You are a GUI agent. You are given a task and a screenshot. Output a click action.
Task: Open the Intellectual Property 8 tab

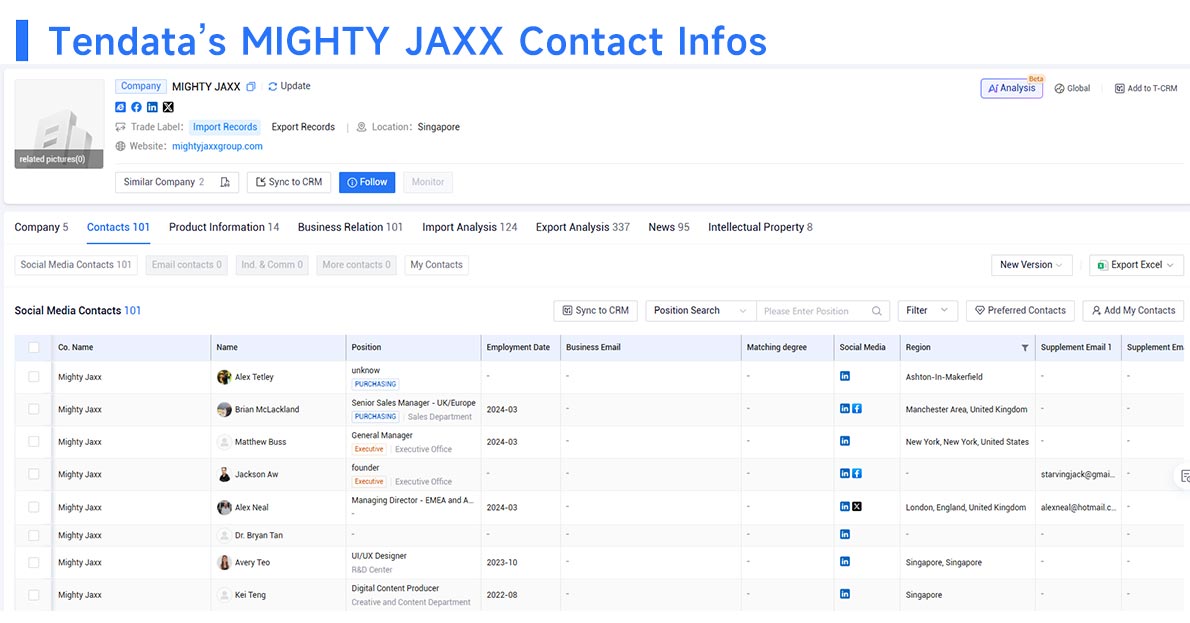click(x=760, y=227)
